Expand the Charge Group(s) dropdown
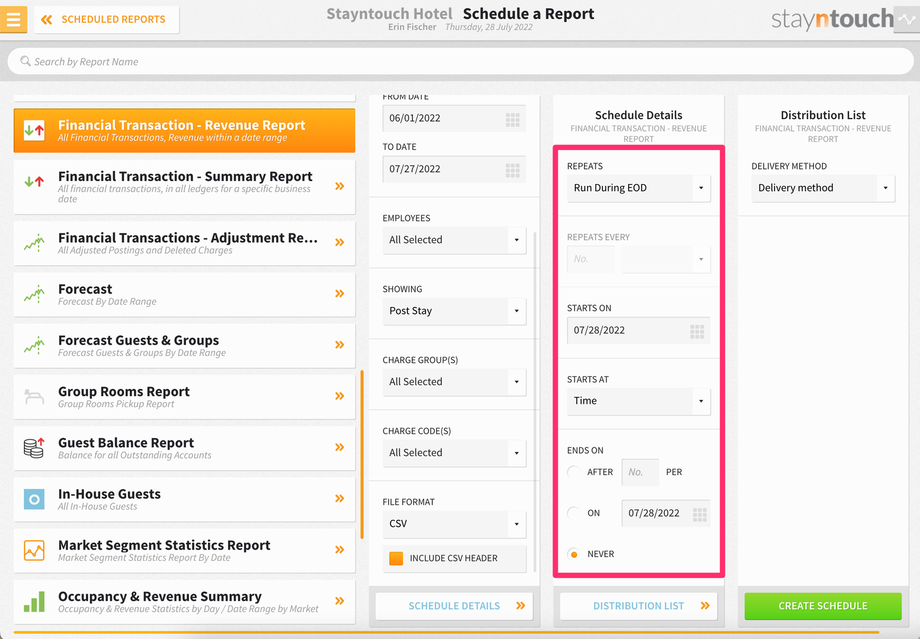The width and height of the screenshot is (920, 639). (x=454, y=382)
